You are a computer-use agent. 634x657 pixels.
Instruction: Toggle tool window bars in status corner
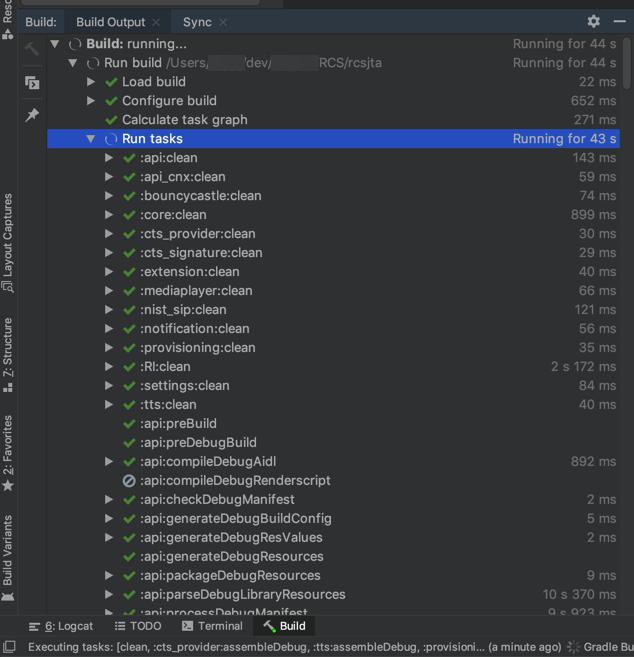click(x=9, y=648)
